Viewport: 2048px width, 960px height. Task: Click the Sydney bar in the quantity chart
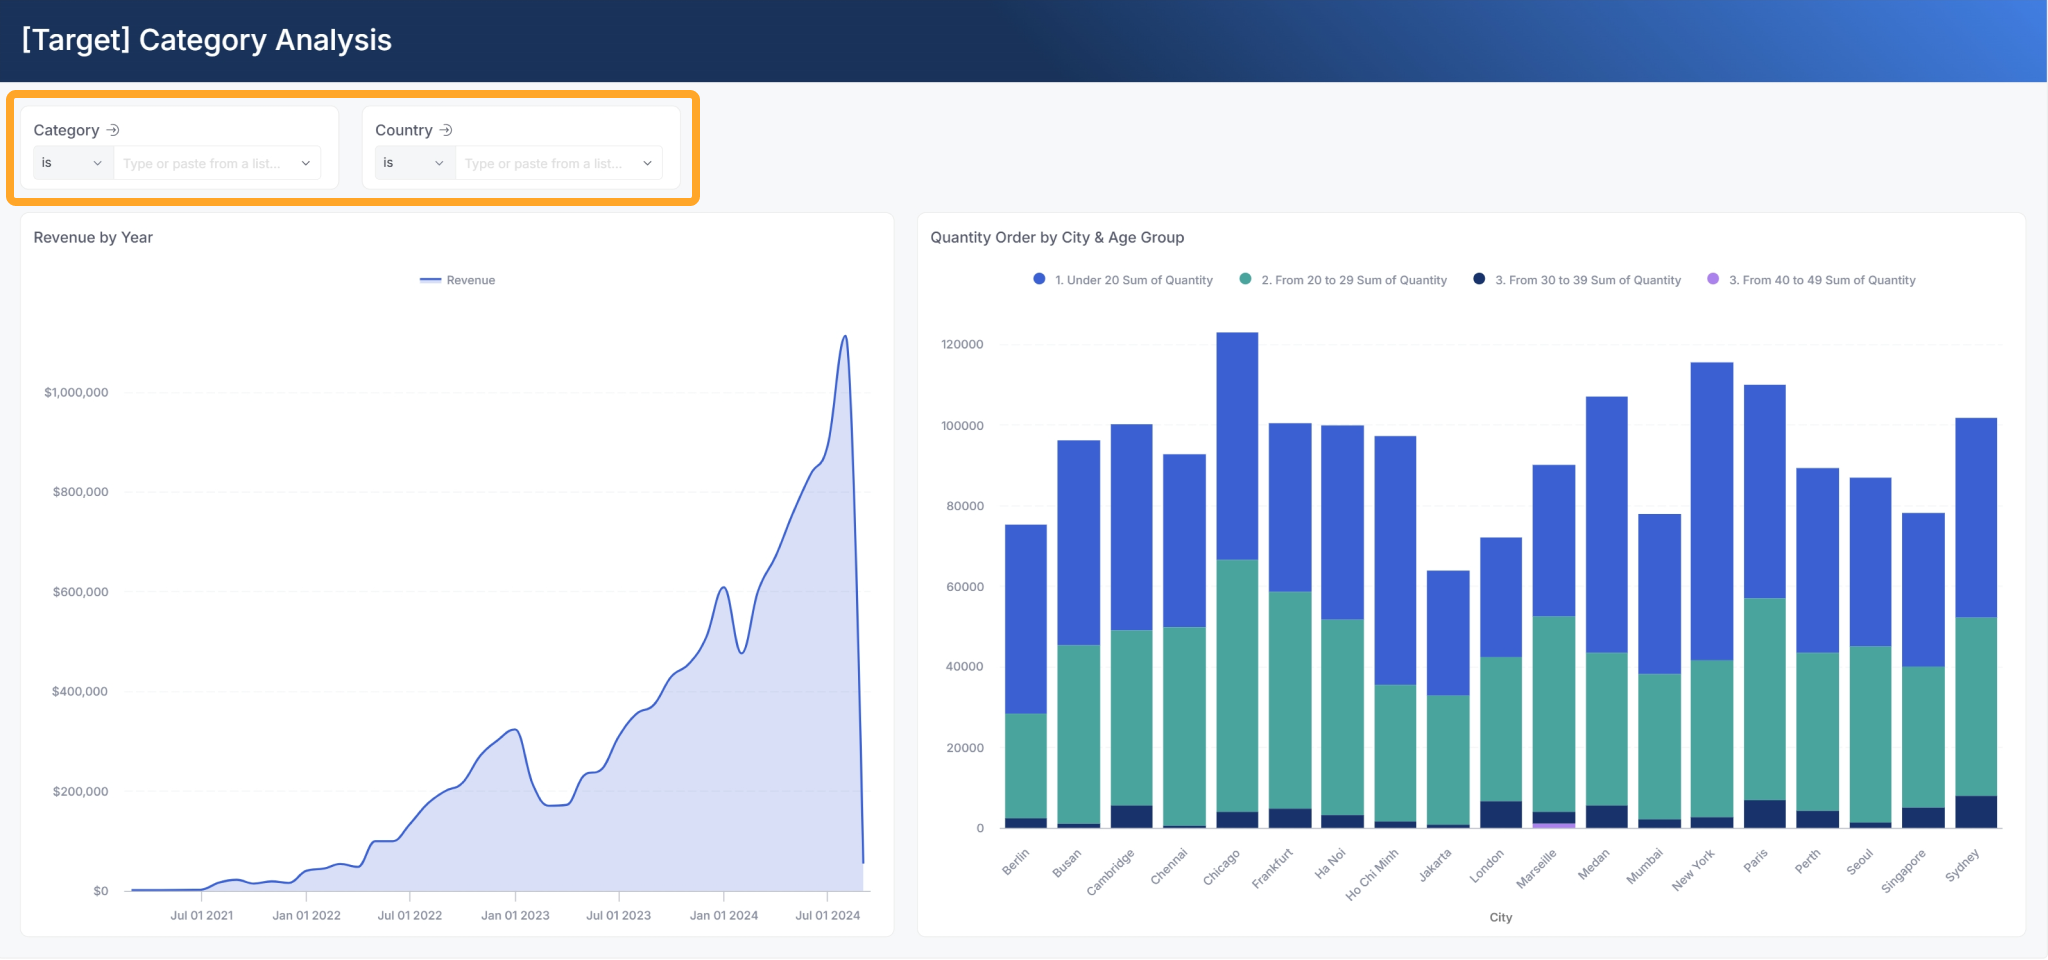[x=1976, y=623]
